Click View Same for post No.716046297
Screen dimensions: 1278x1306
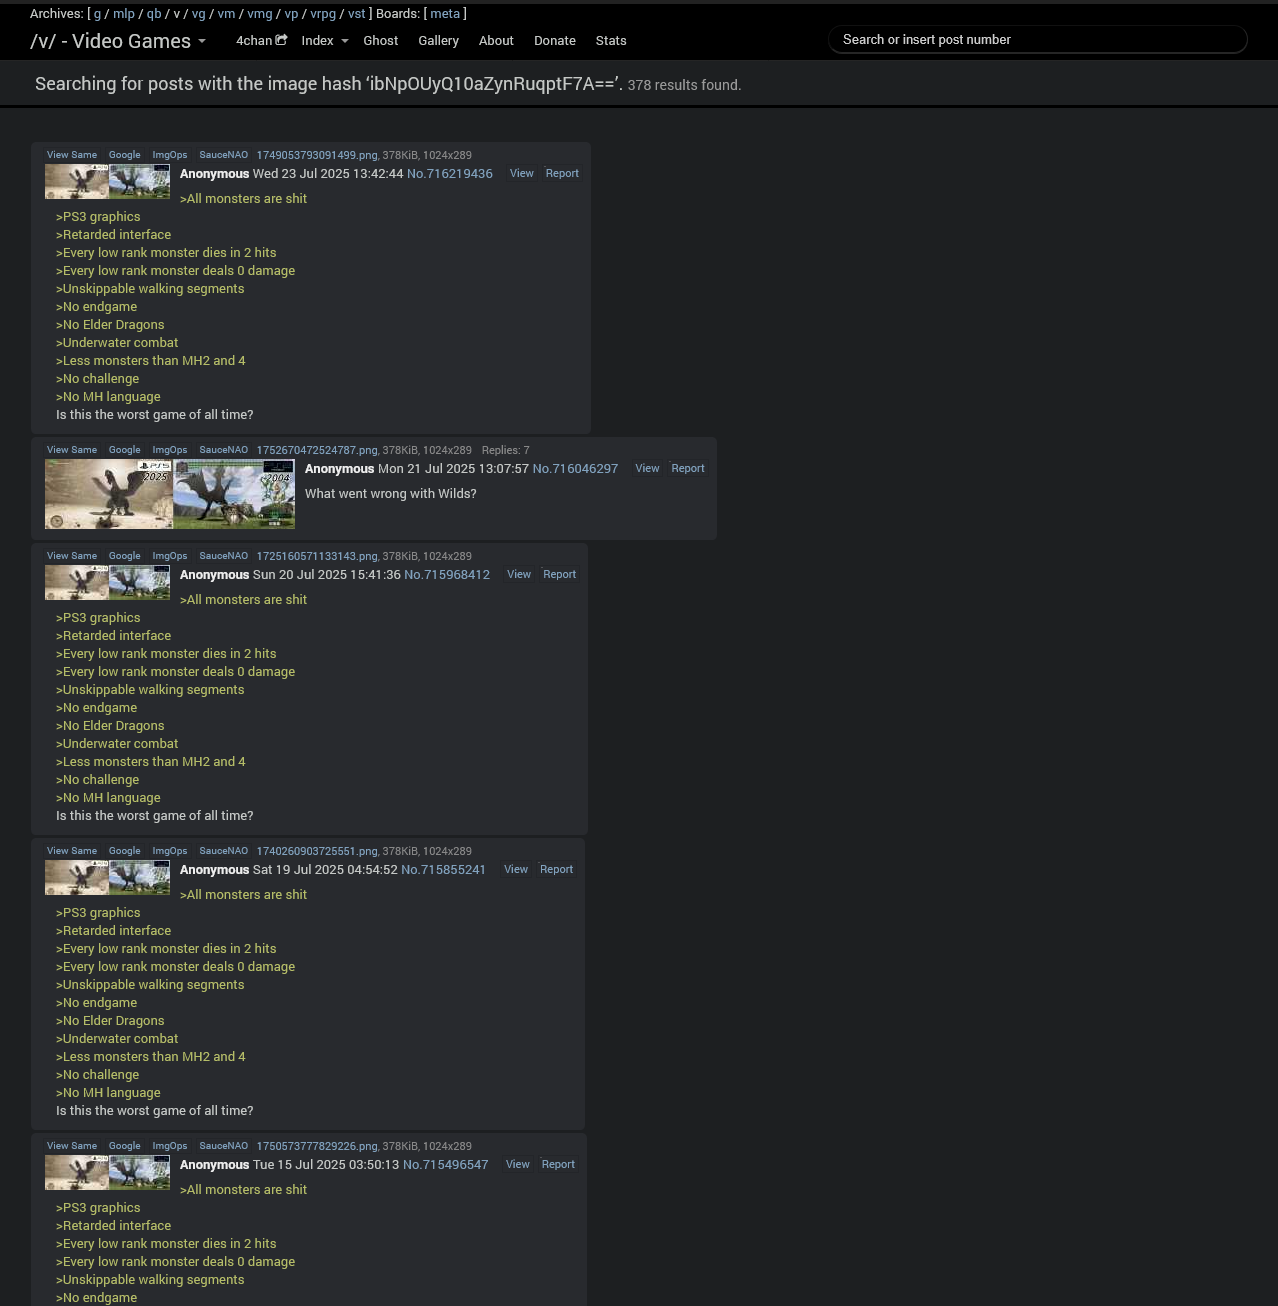coord(72,450)
